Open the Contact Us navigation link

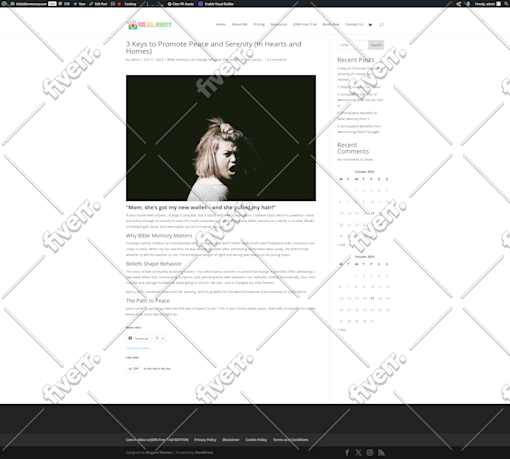(x=354, y=24)
